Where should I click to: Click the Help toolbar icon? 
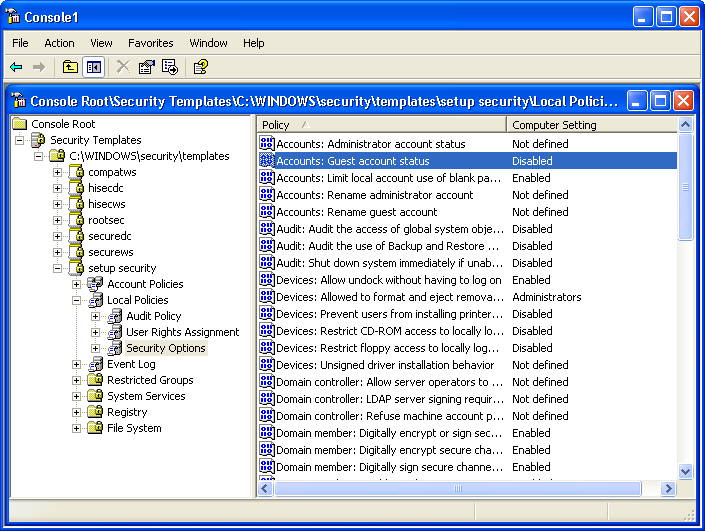(x=200, y=67)
